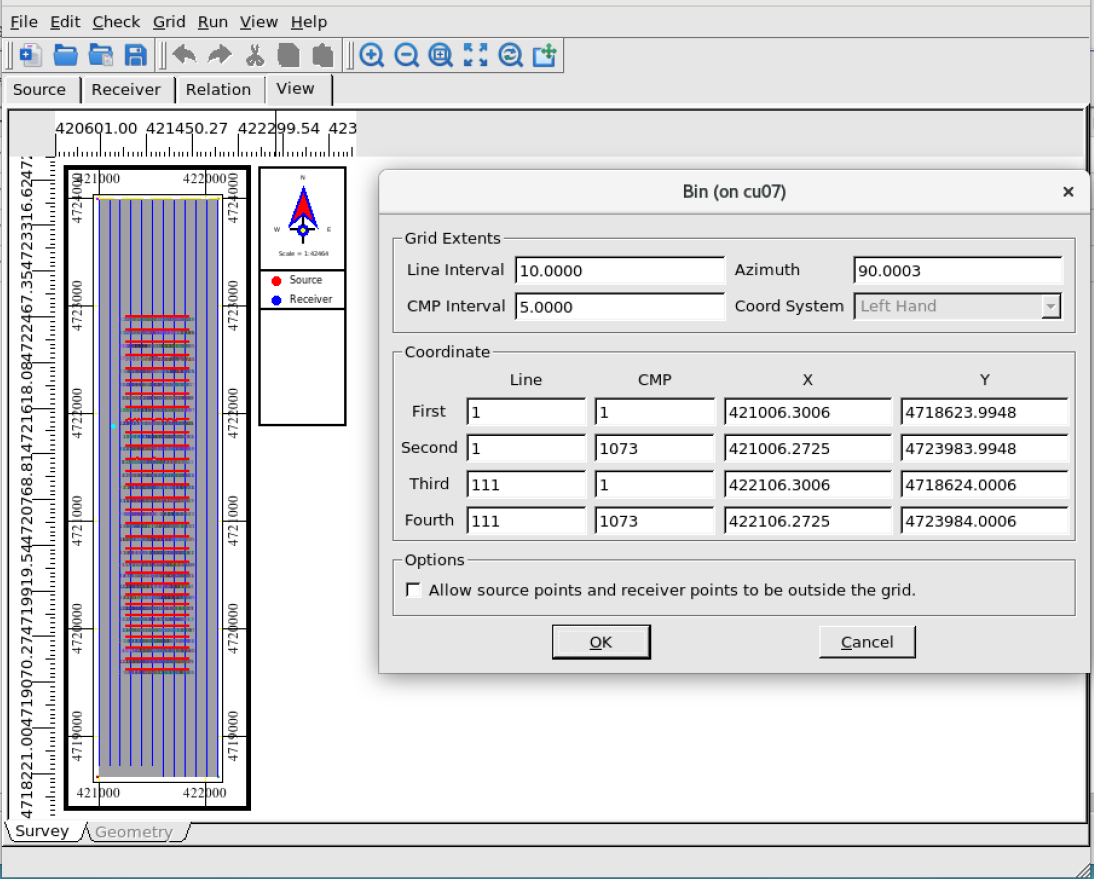Expand the Coord System dropdown

(x=1050, y=306)
